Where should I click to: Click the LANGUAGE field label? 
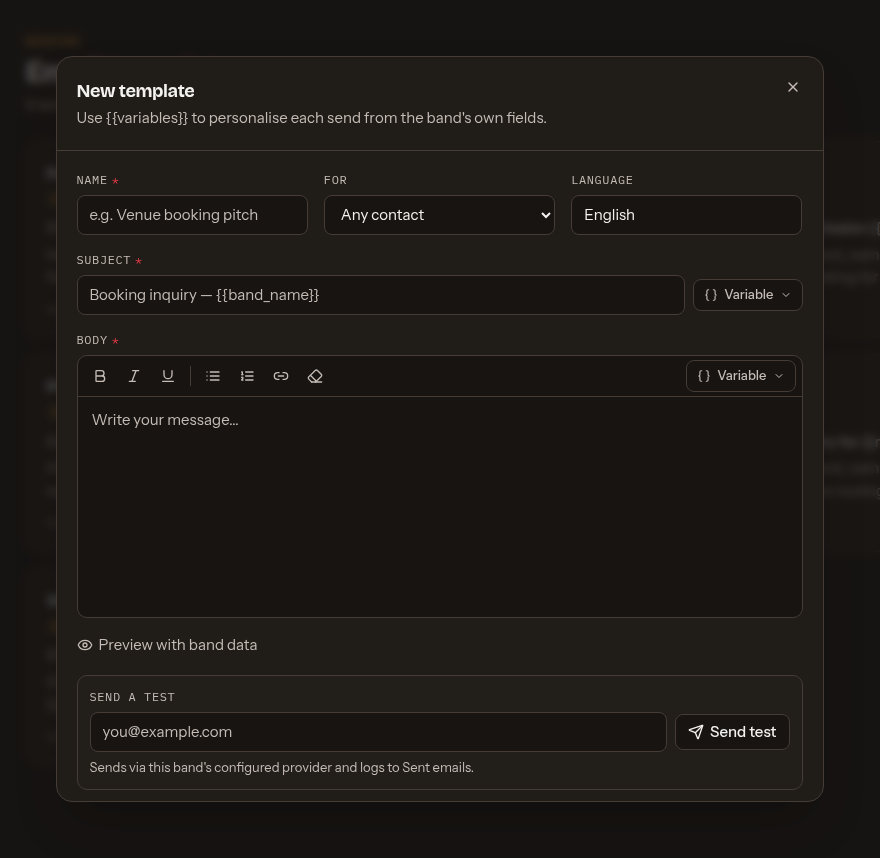[602, 180]
